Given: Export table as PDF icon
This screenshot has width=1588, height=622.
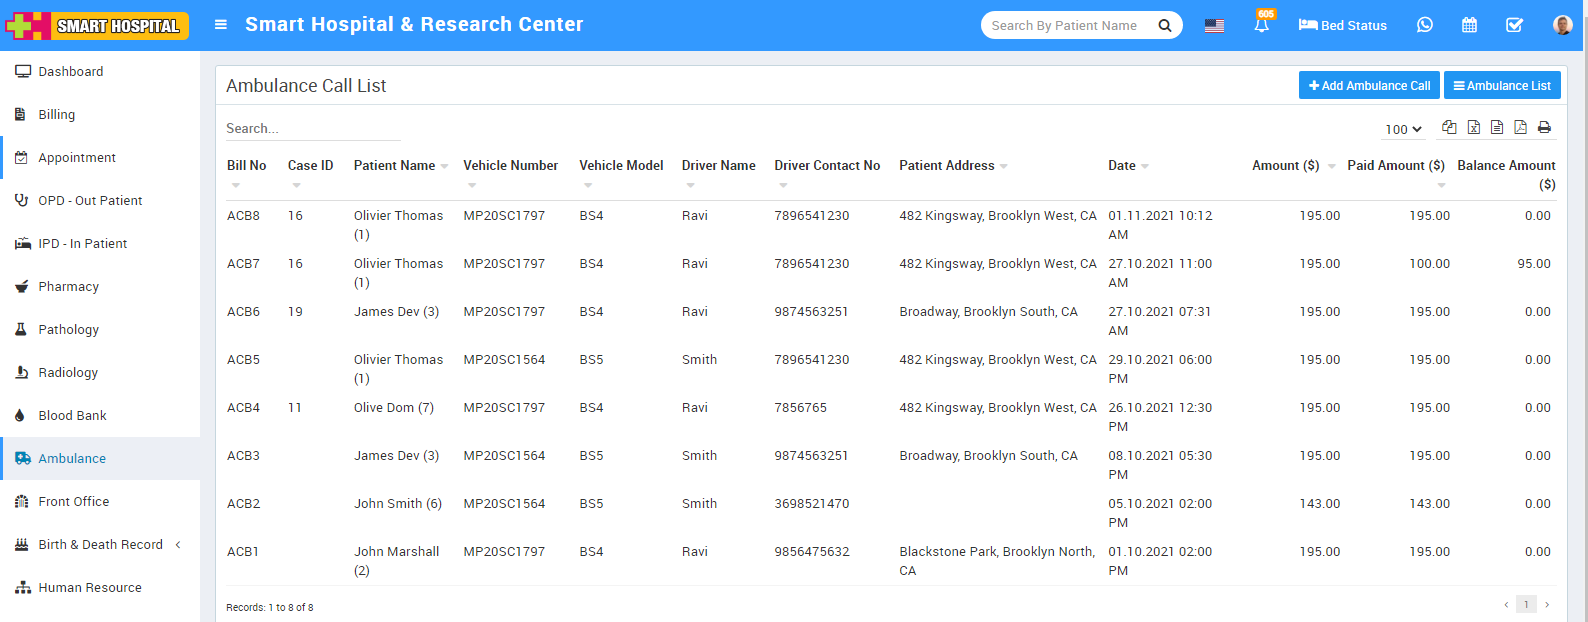Looking at the screenshot, I should click(1520, 127).
